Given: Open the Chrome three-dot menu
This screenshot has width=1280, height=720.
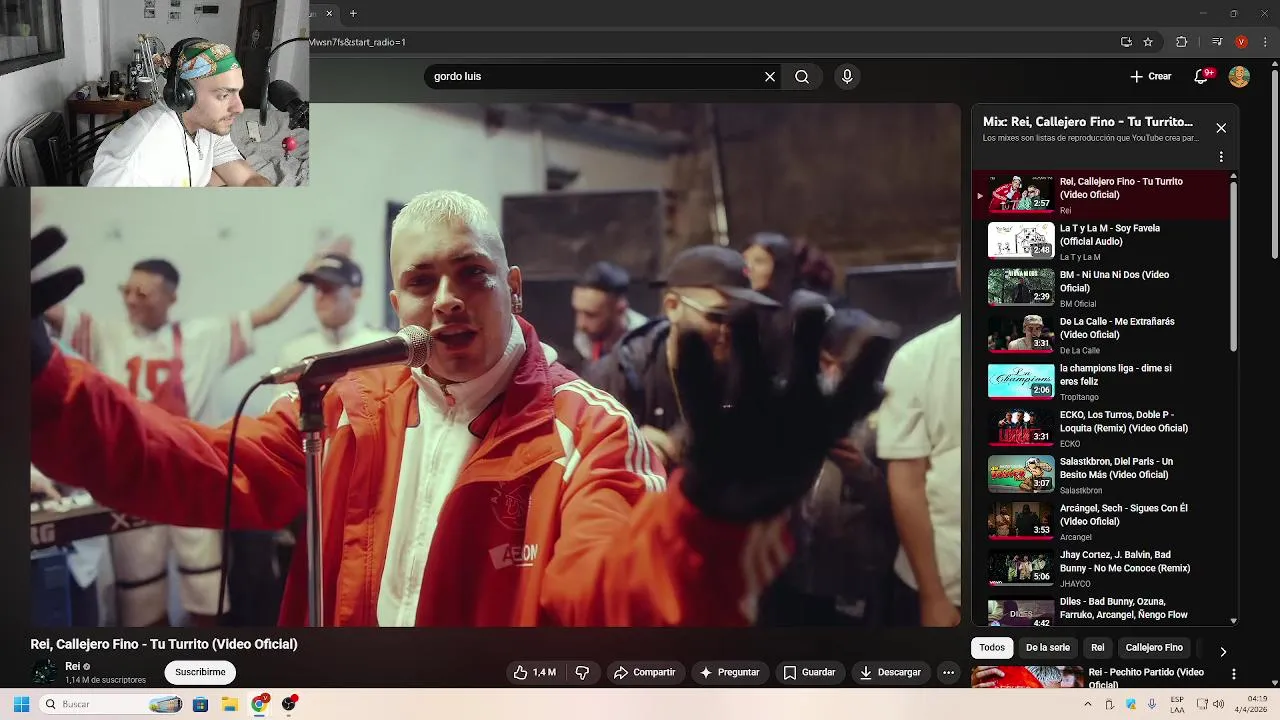Looking at the screenshot, I should pyautogui.click(x=1265, y=42).
